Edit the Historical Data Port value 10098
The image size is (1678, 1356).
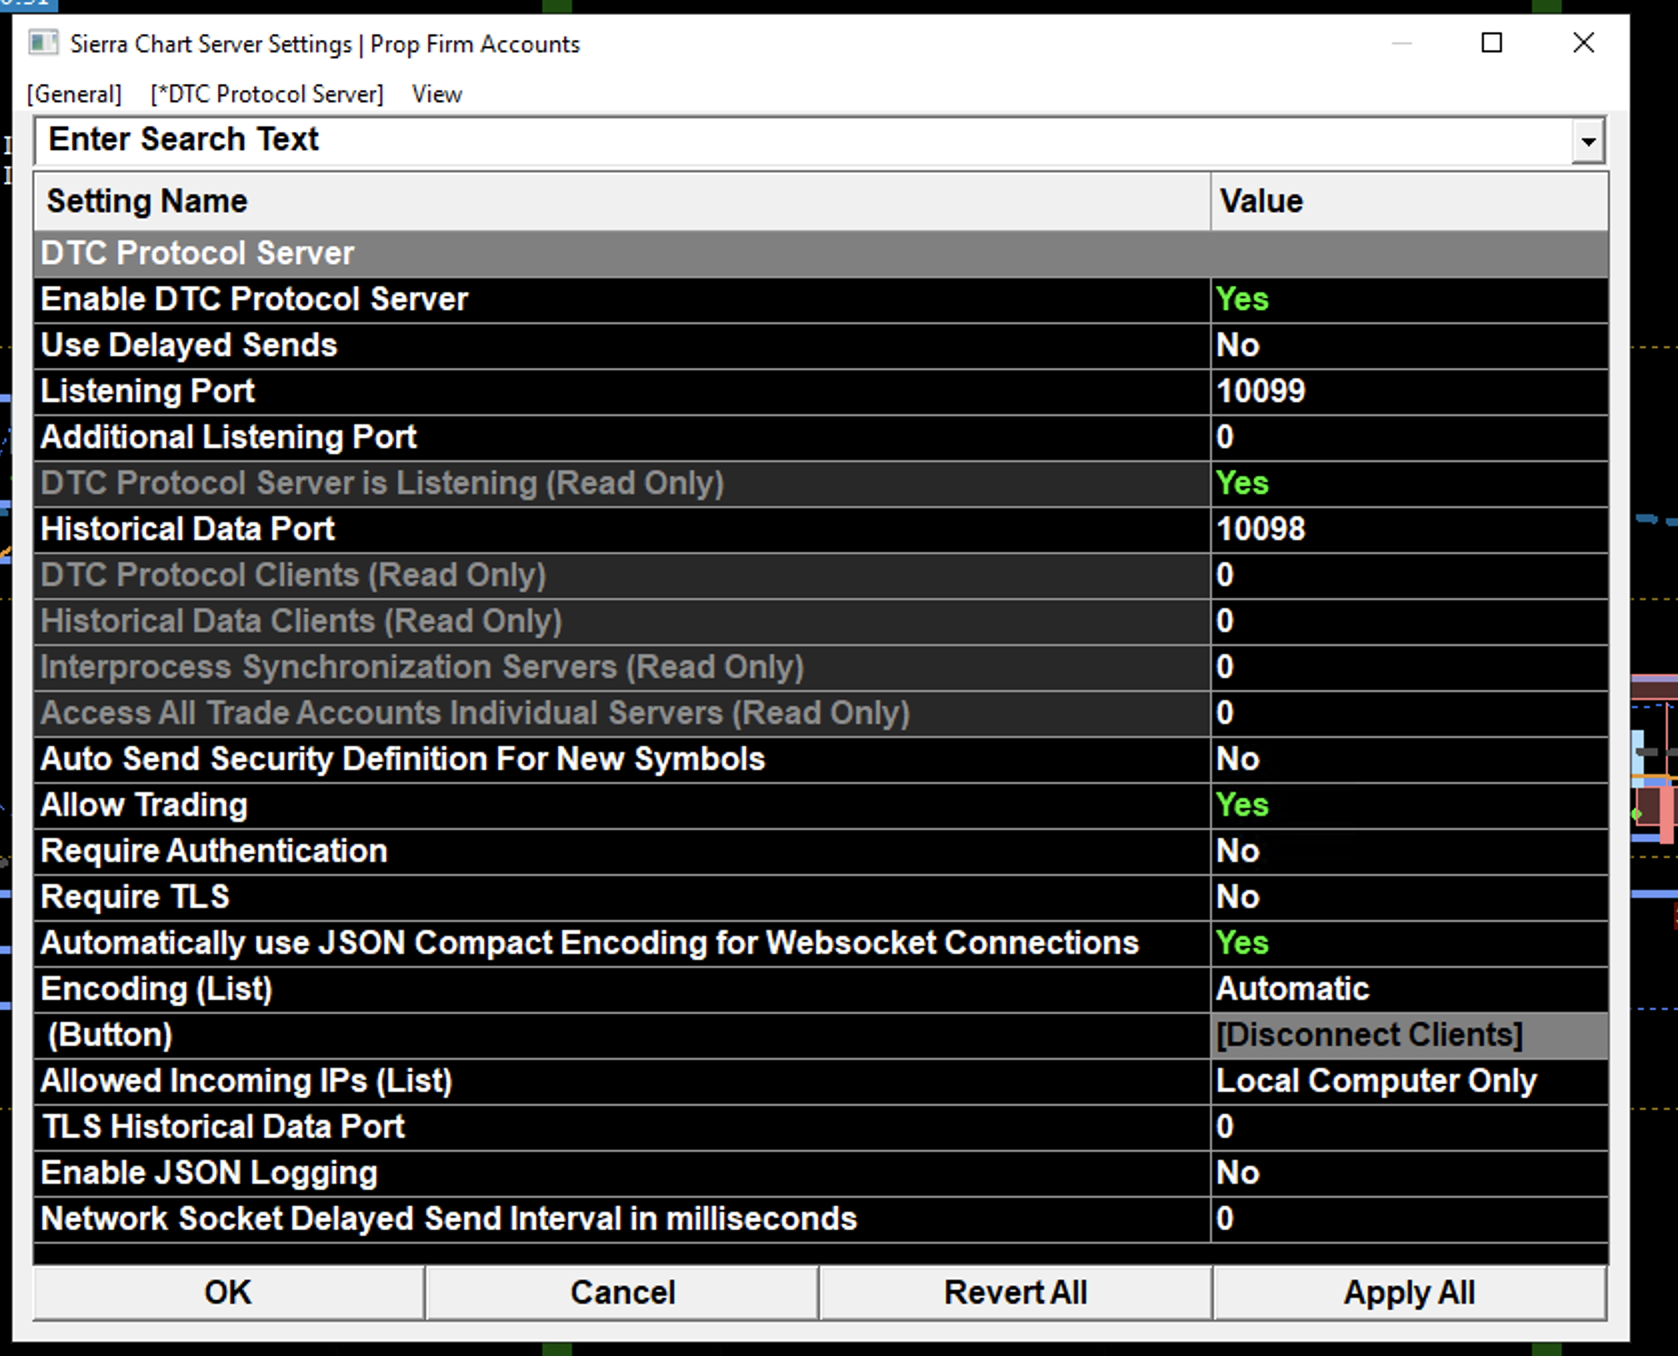[1410, 529]
